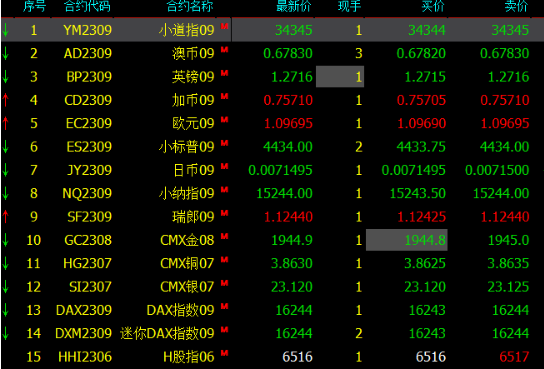Select the AD2309 contract code
The image size is (544, 369).
(x=88, y=53)
